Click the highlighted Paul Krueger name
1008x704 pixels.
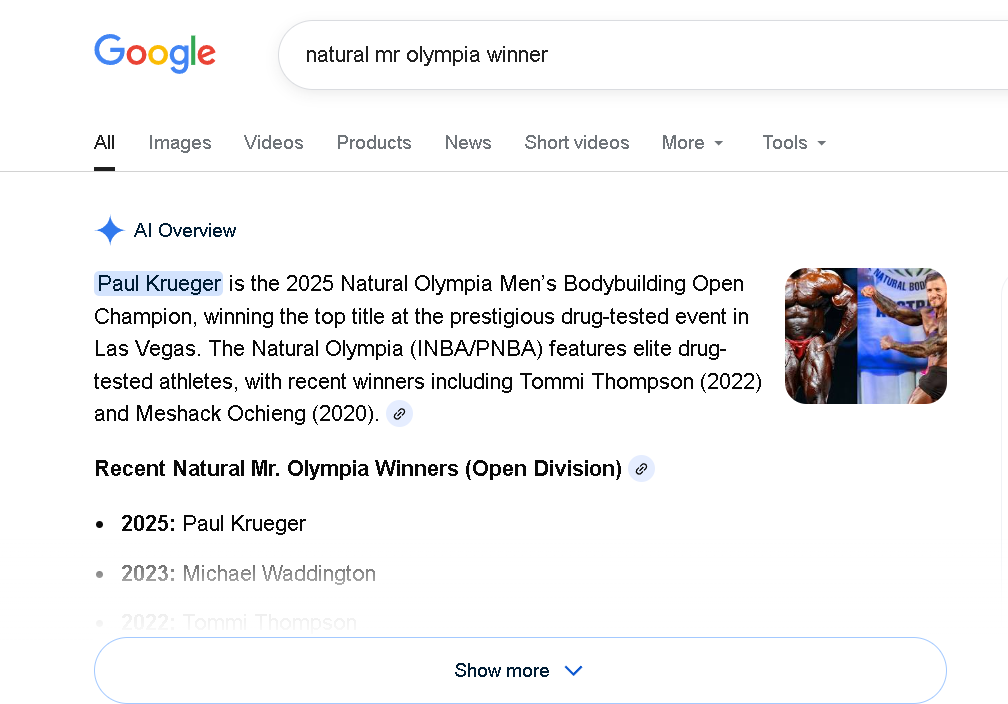[159, 284]
